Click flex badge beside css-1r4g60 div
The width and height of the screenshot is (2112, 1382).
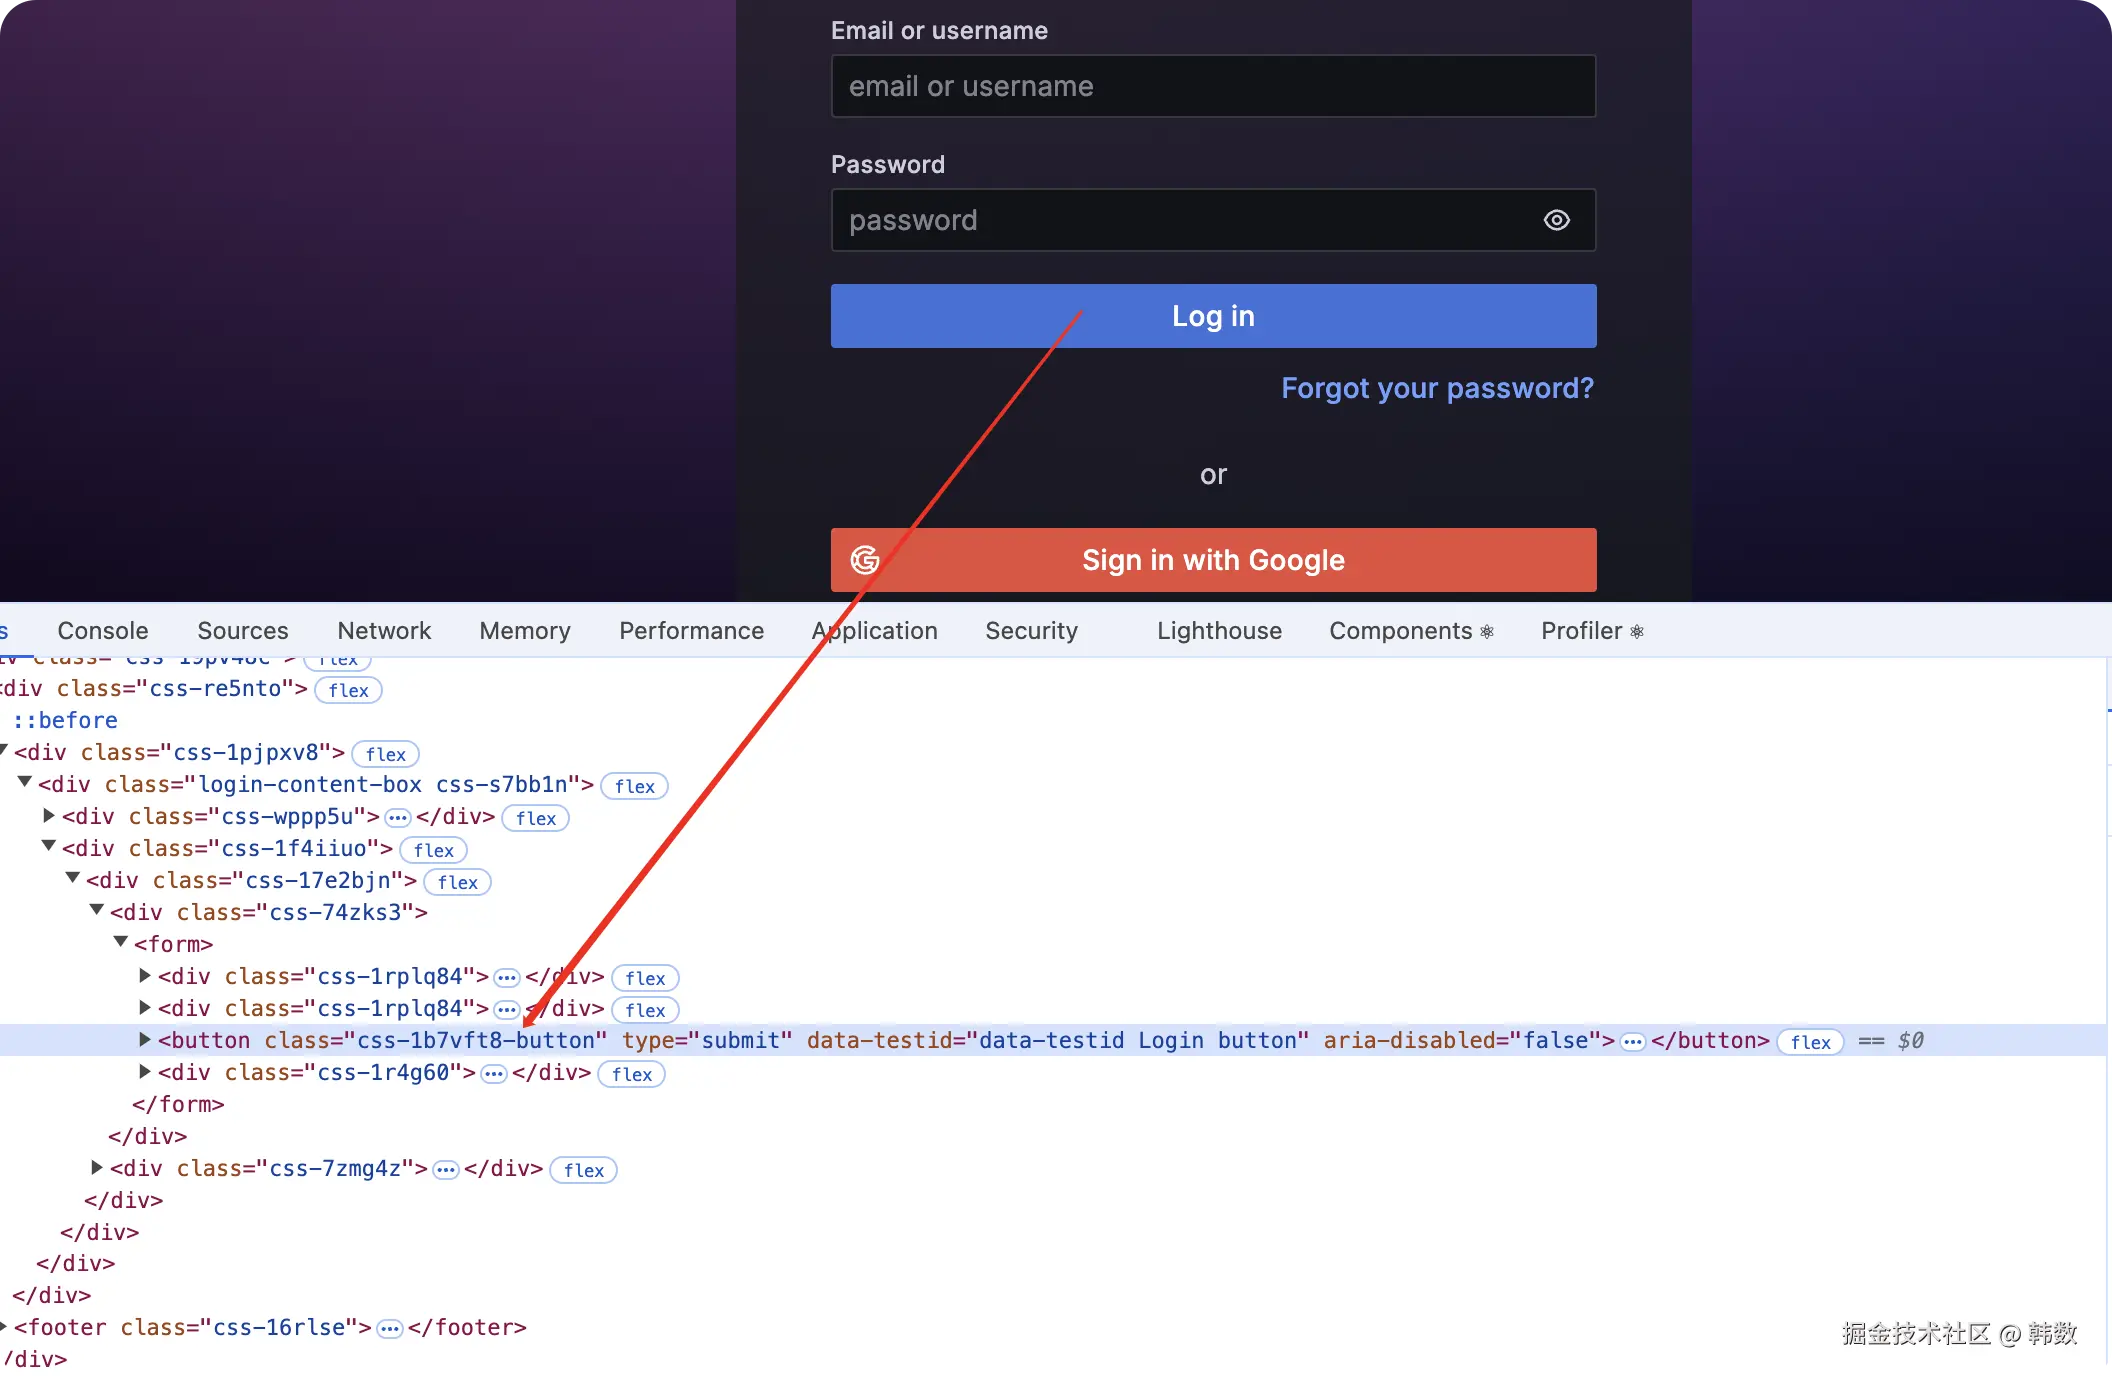tap(631, 1074)
